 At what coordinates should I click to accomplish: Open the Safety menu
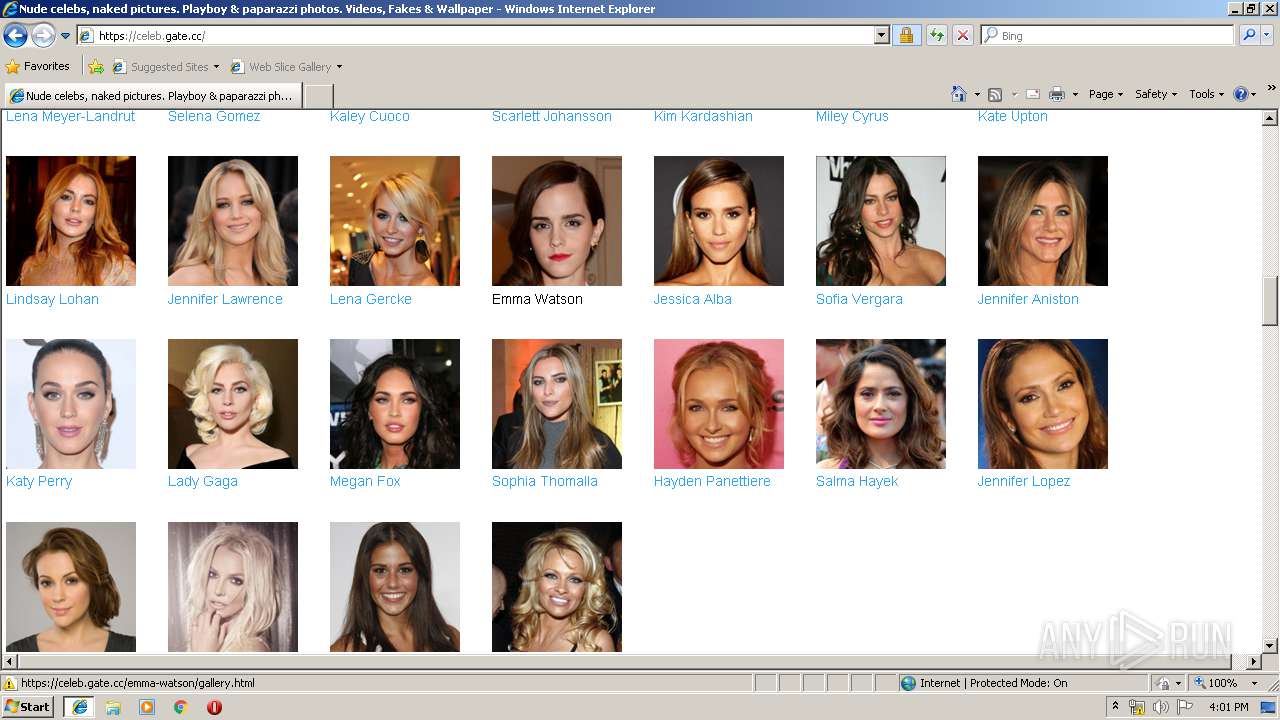click(1156, 94)
